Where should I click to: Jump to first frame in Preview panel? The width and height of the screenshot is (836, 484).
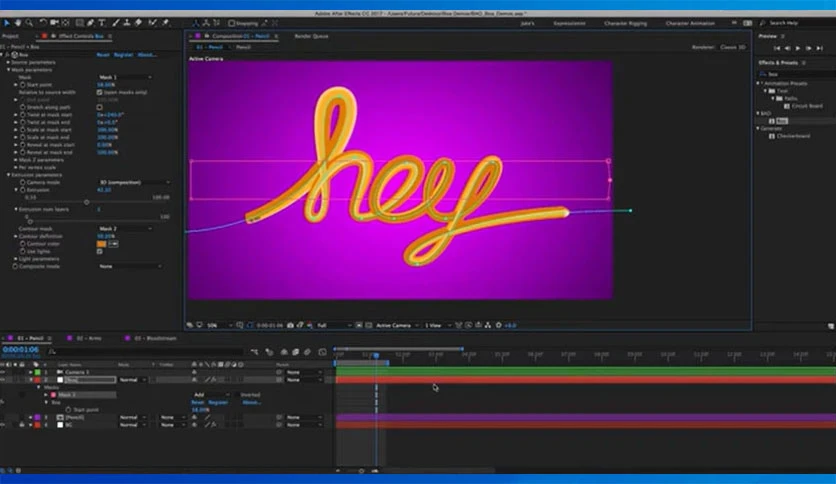[777, 49]
